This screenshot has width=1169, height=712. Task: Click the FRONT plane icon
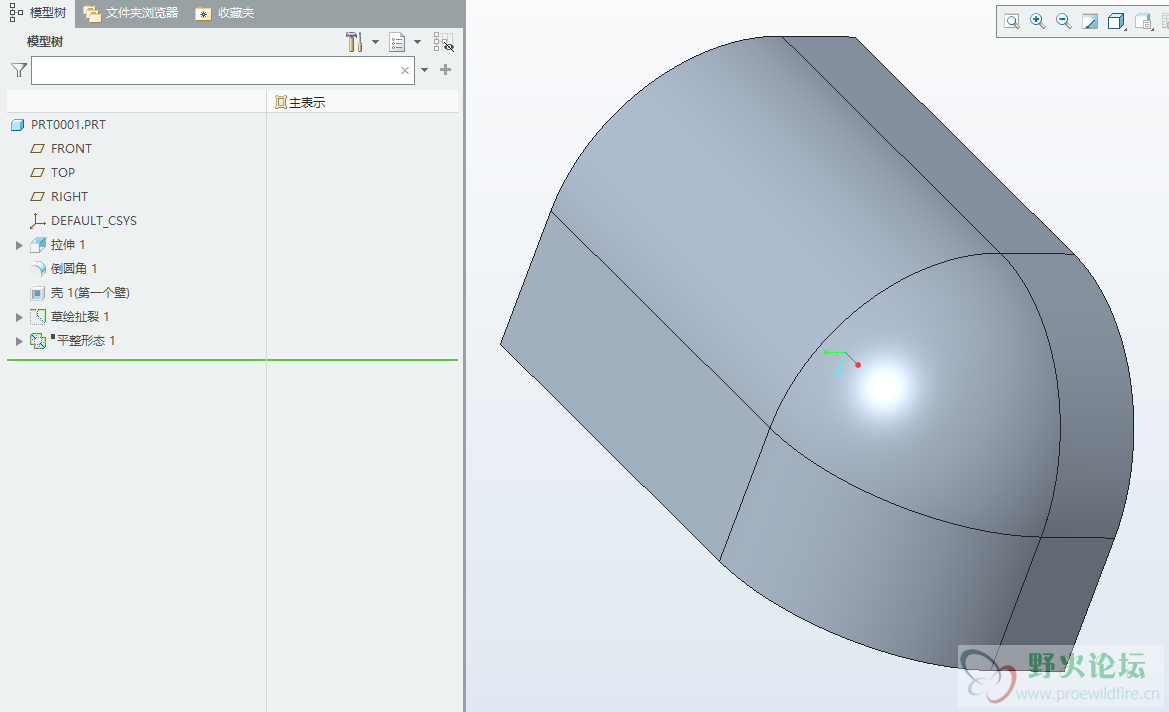(37, 148)
